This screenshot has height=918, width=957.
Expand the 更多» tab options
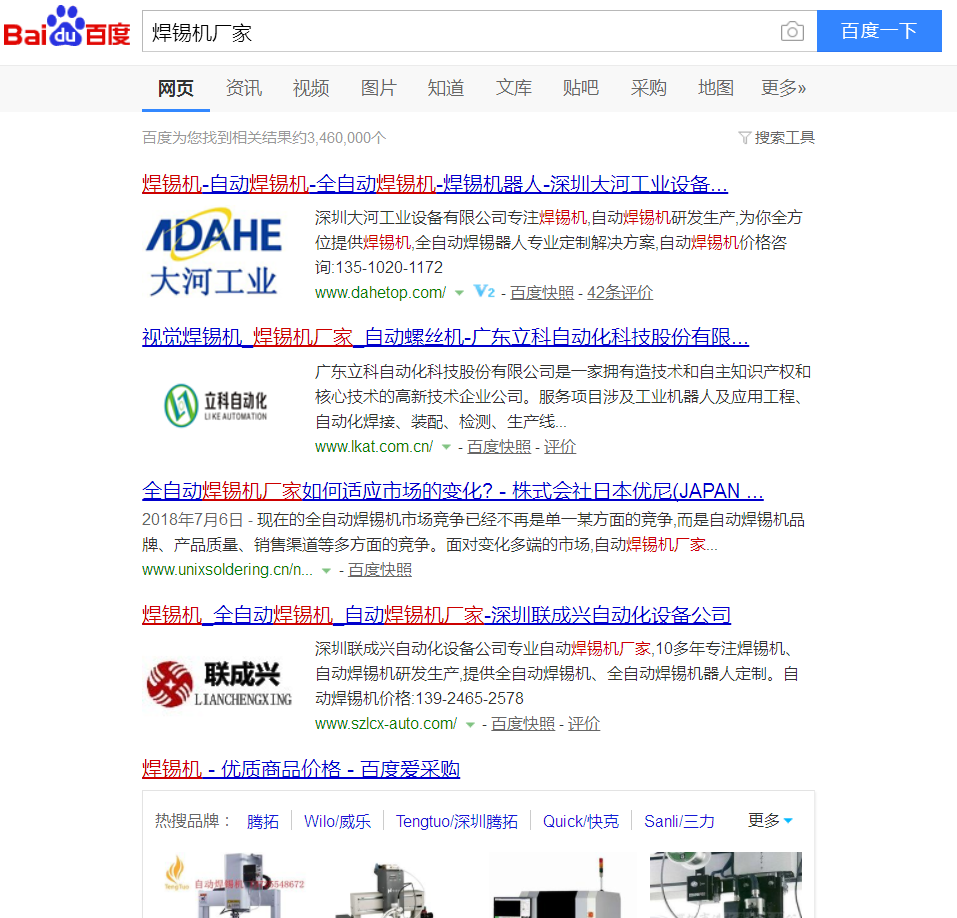[x=783, y=89]
